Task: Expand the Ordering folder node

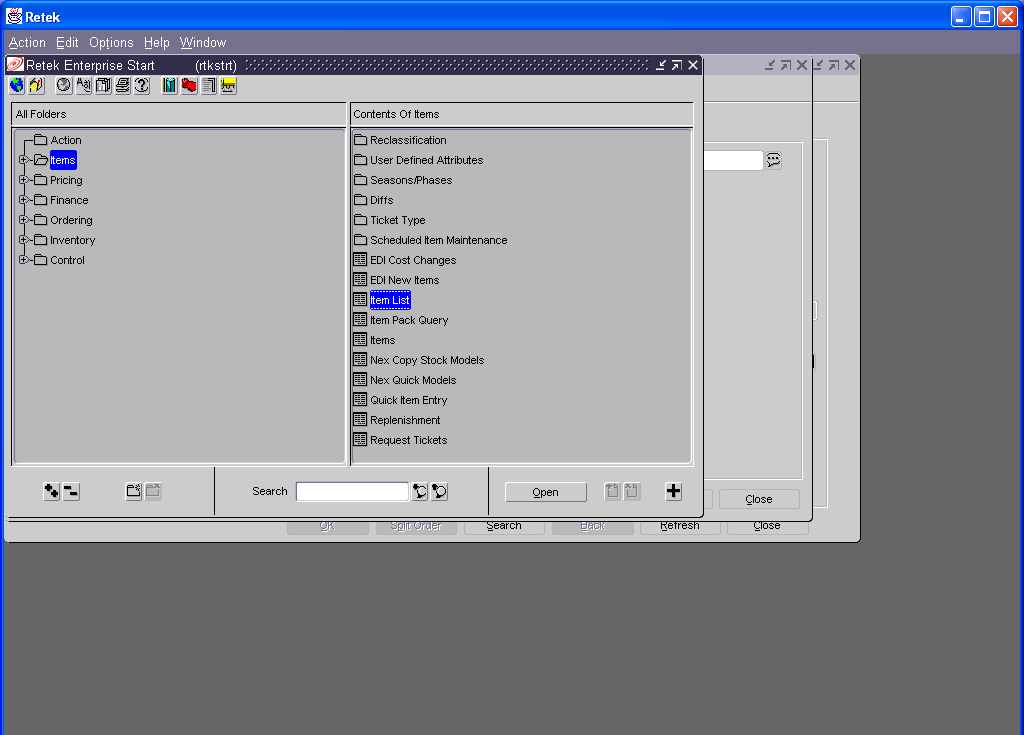Action: click(x=24, y=220)
